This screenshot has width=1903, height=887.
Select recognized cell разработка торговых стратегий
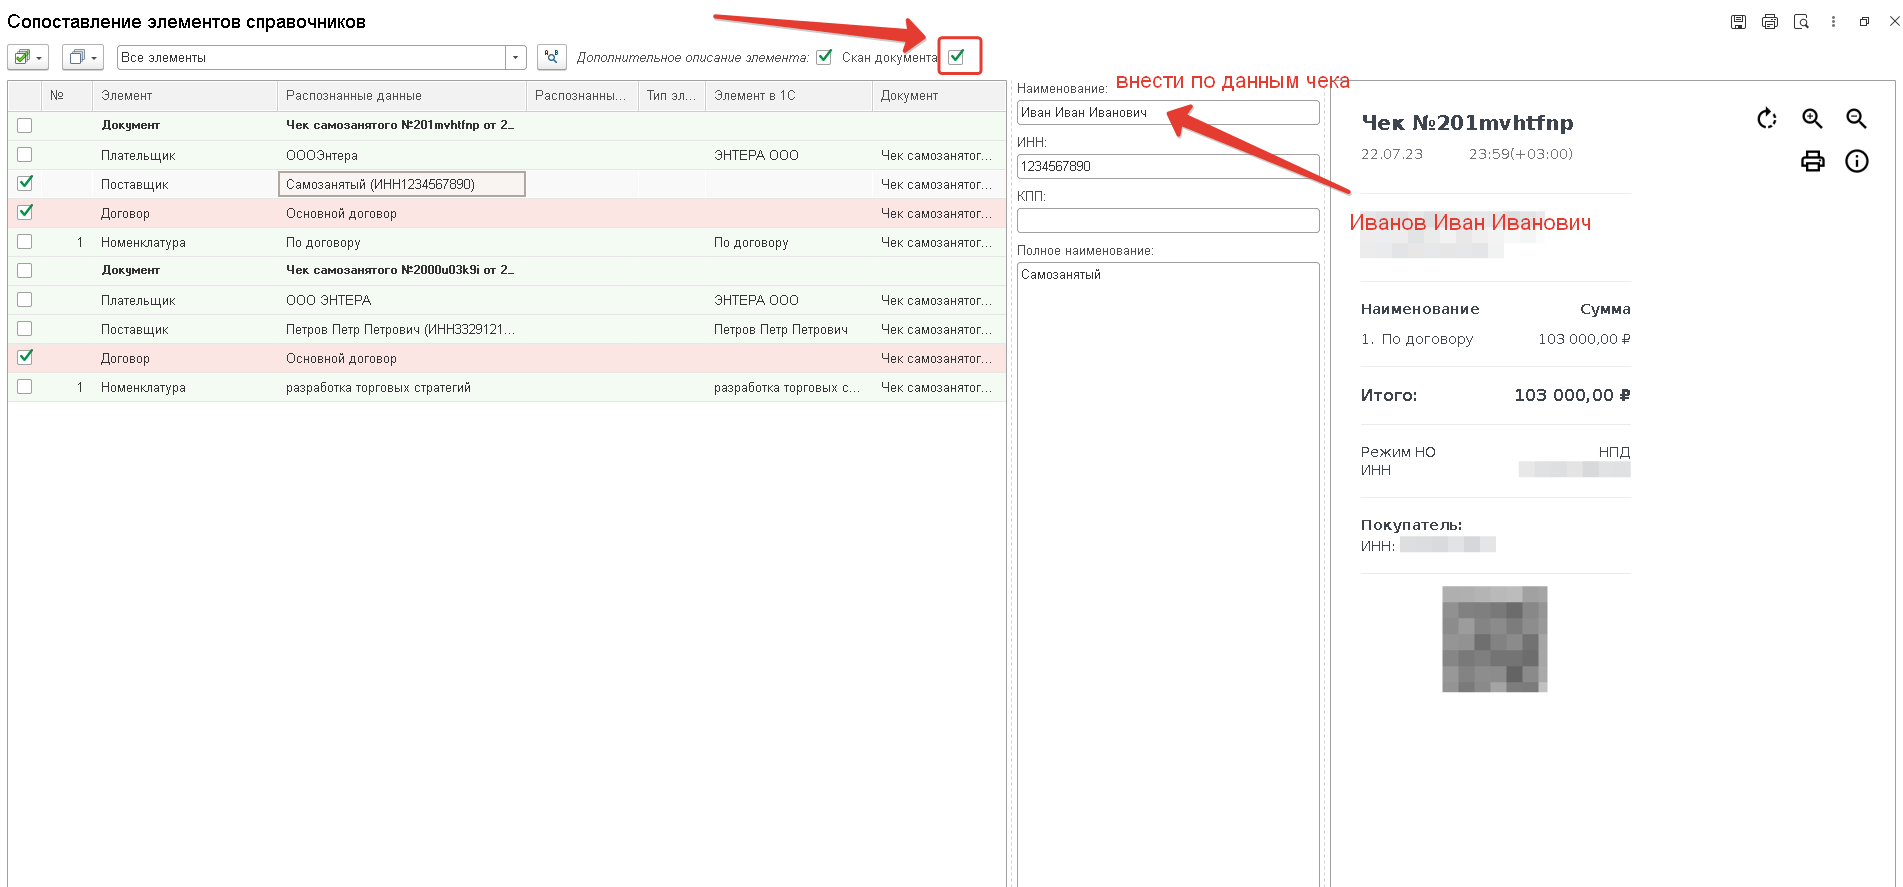pos(402,387)
